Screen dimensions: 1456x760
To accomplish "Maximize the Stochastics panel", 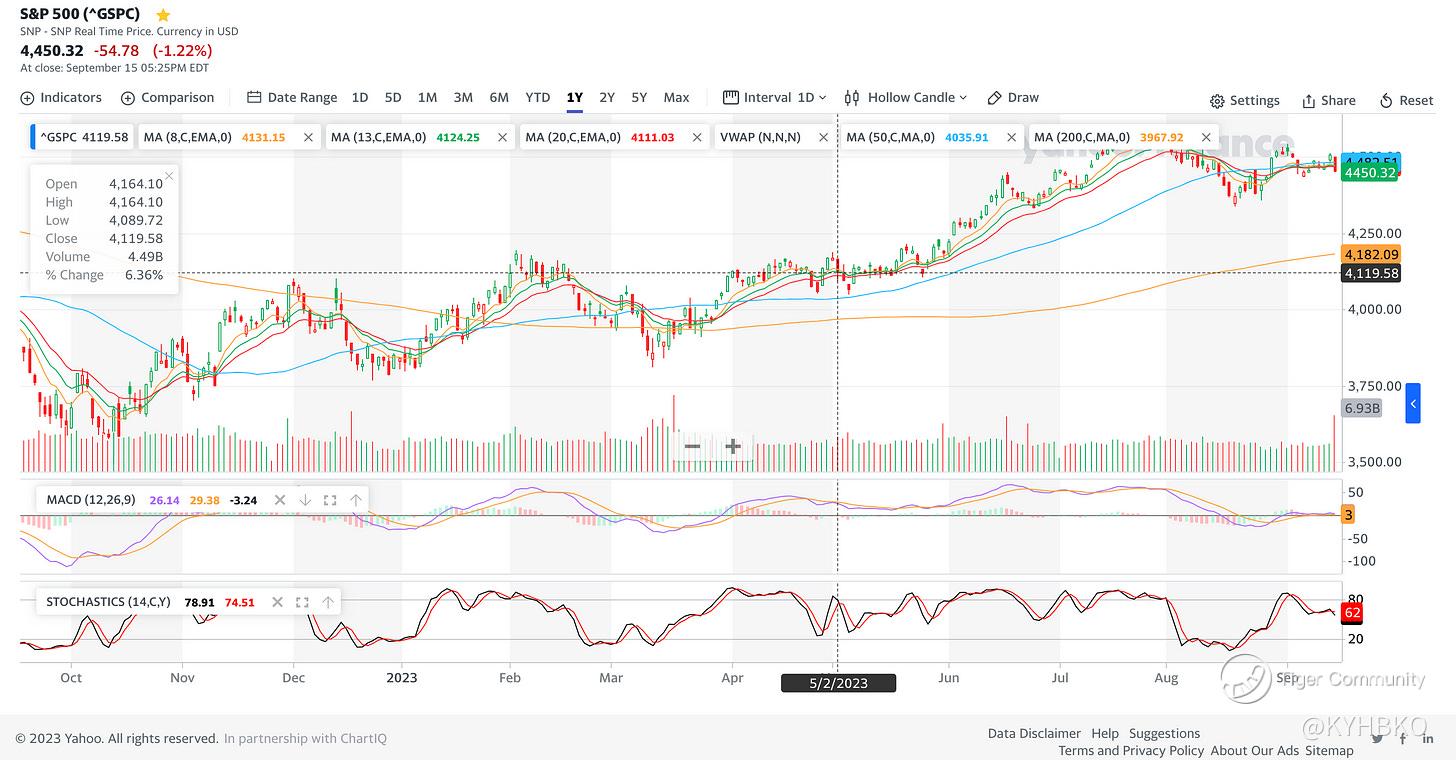I will (x=302, y=603).
